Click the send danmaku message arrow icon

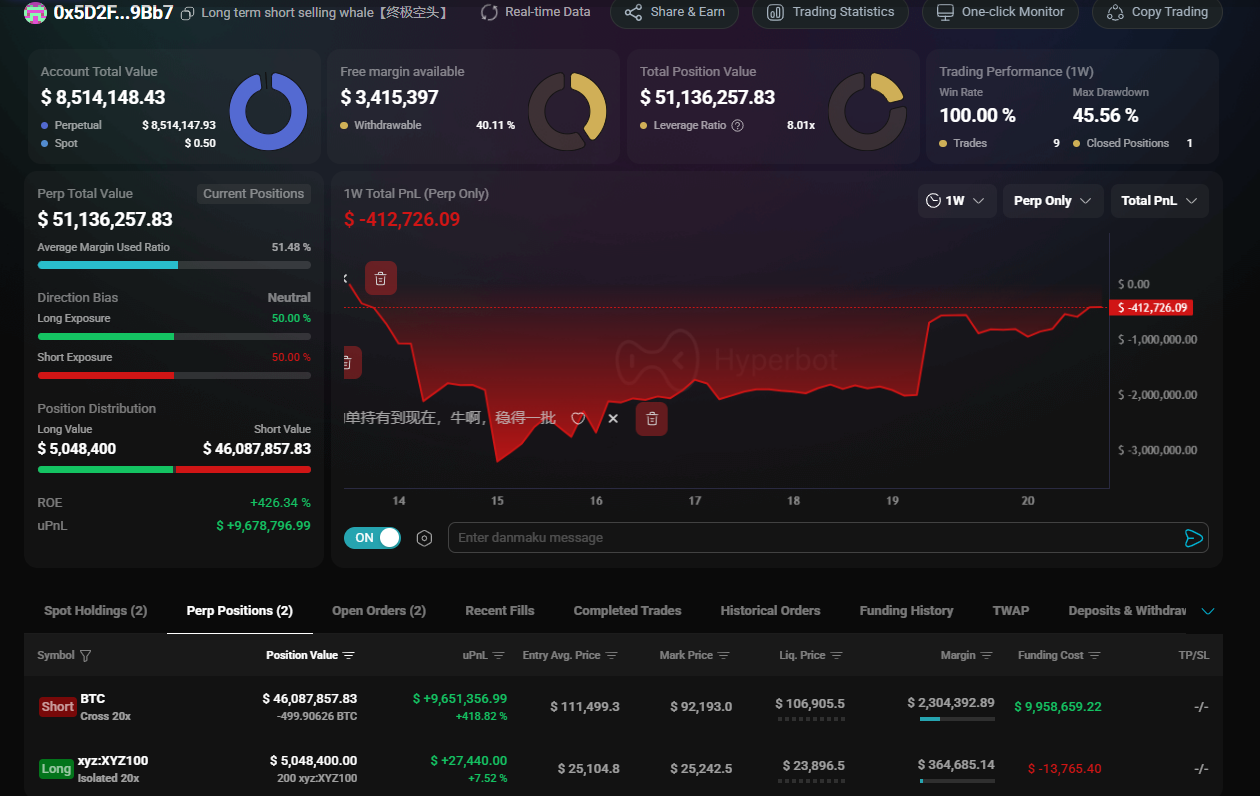[x=1193, y=538]
